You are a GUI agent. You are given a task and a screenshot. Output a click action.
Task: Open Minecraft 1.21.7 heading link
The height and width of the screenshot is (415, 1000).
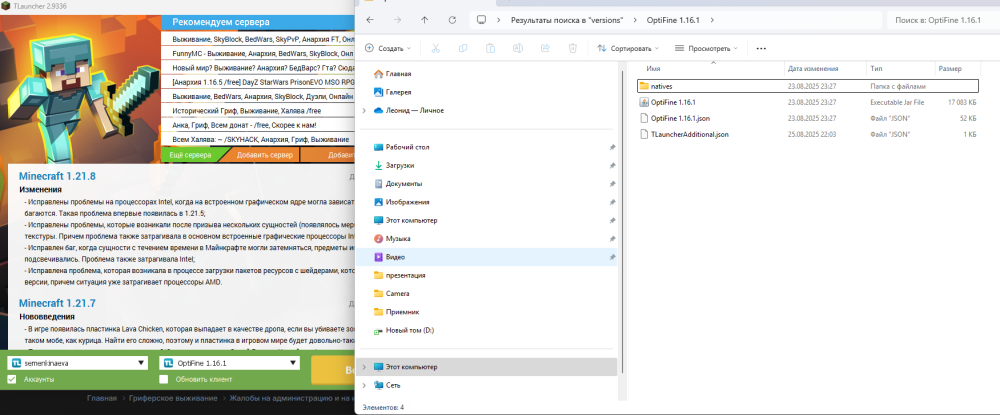pos(57,303)
